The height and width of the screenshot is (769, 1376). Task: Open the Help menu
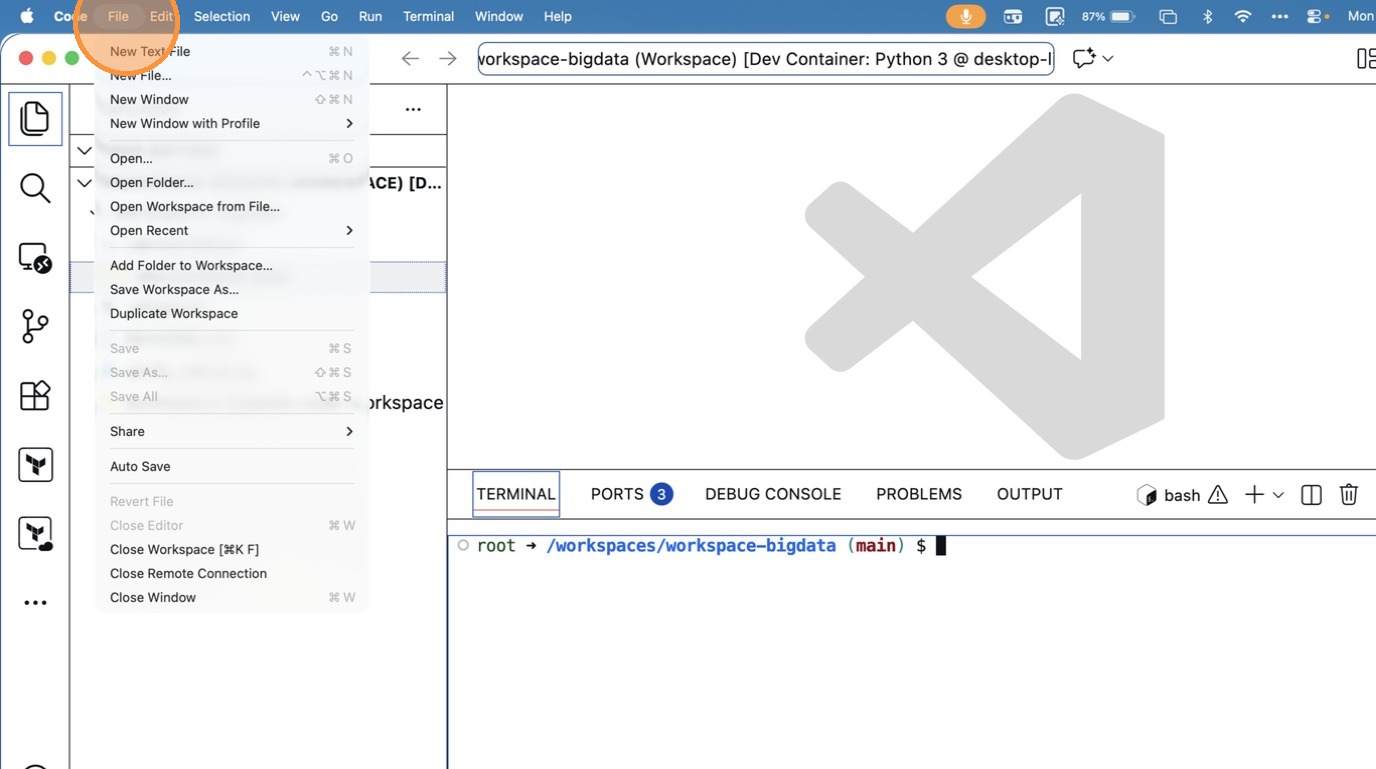tap(557, 16)
